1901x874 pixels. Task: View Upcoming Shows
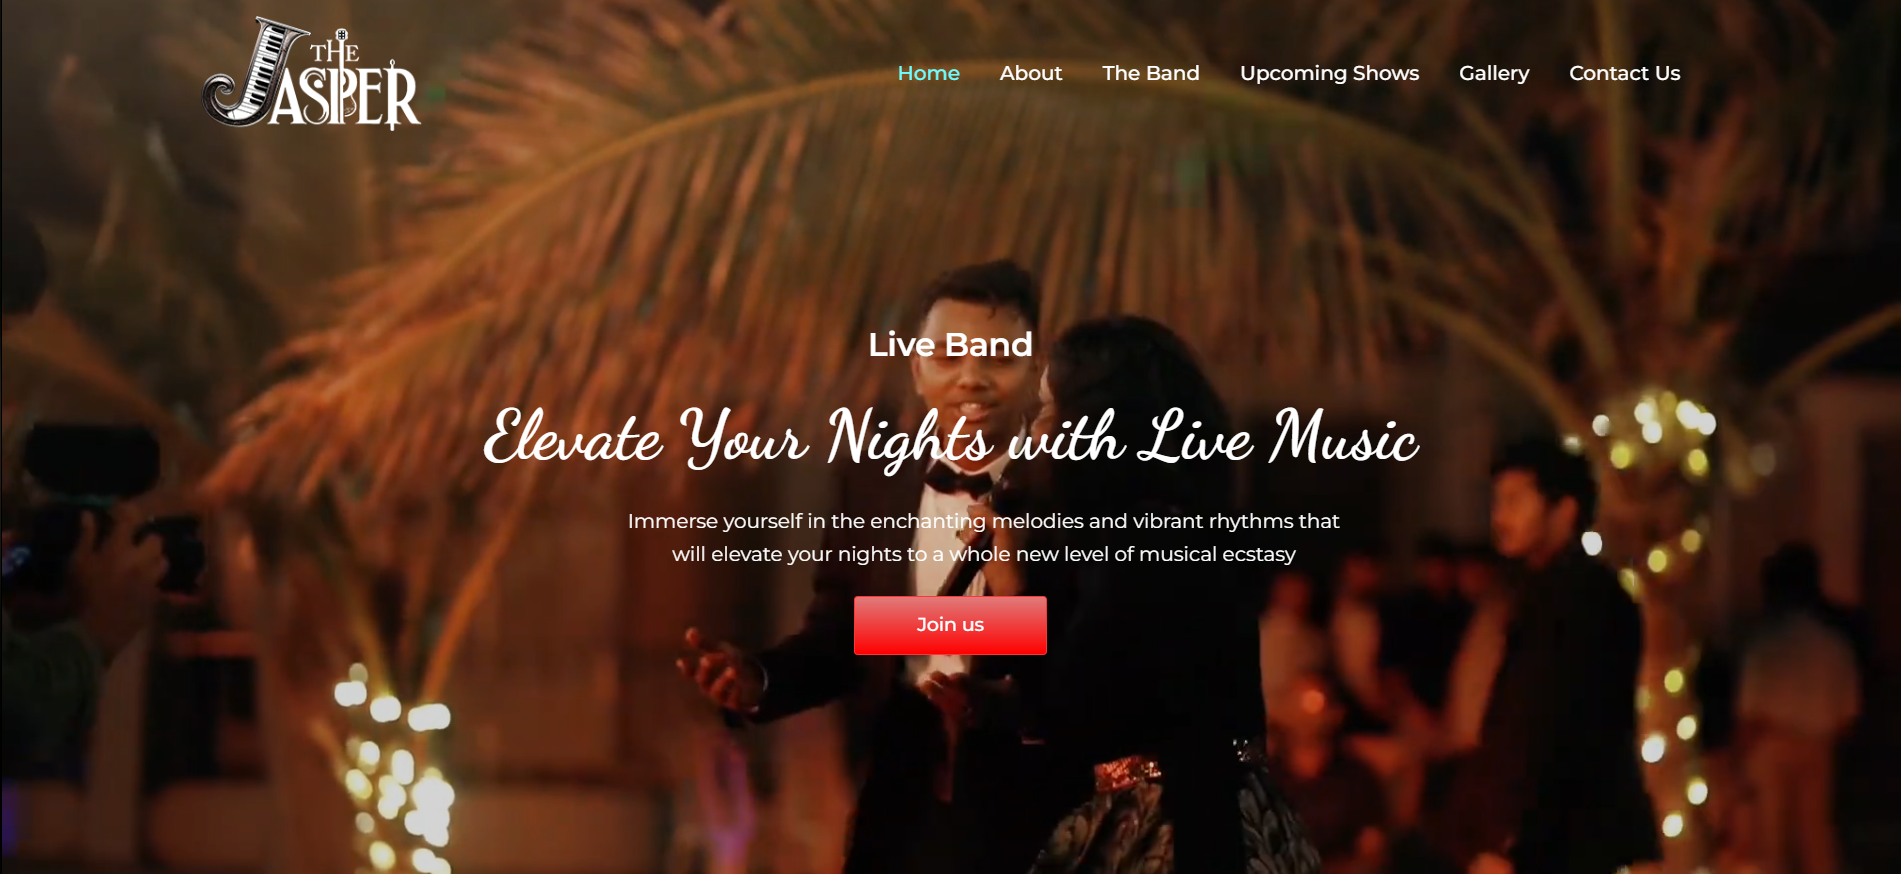coord(1329,73)
